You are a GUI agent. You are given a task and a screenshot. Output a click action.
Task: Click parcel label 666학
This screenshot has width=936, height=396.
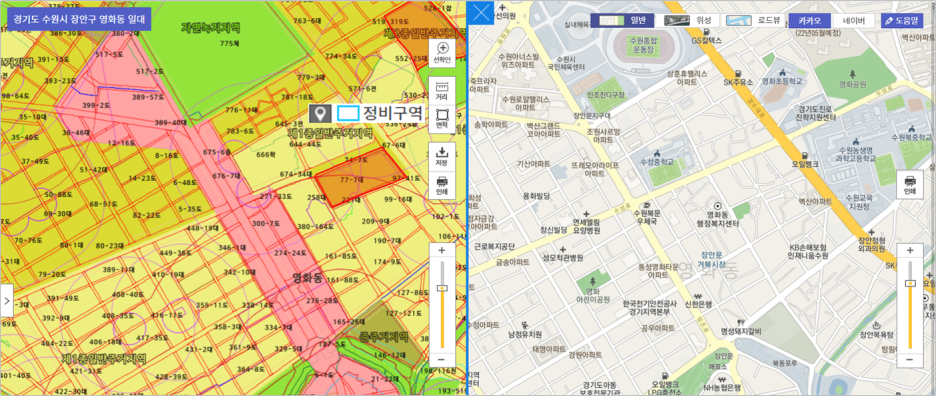click(x=266, y=155)
